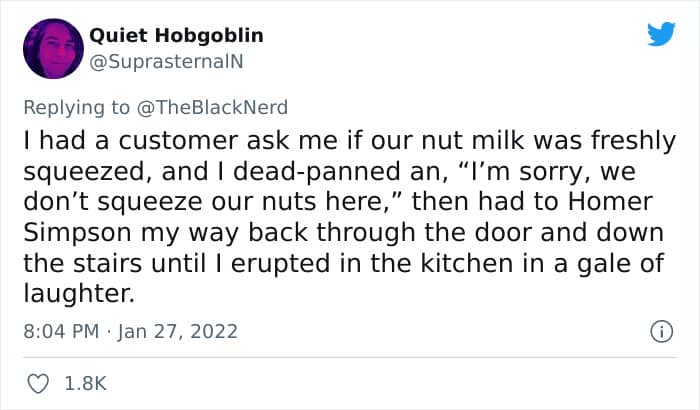This screenshot has height=410, width=700.
Task: Click the Quiet Hobgoblin display name
Action: (x=176, y=35)
